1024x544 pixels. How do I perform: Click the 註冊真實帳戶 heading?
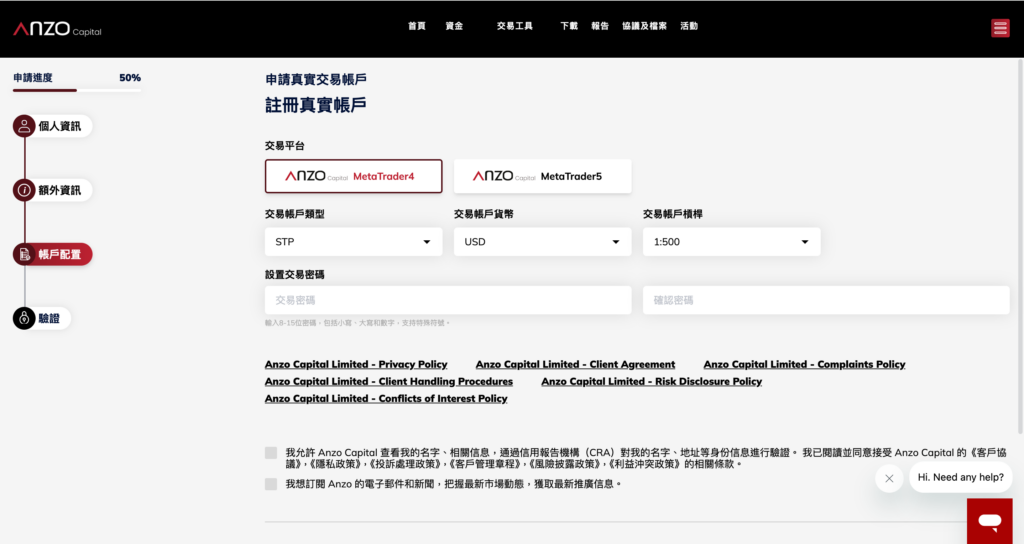(315, 105)
